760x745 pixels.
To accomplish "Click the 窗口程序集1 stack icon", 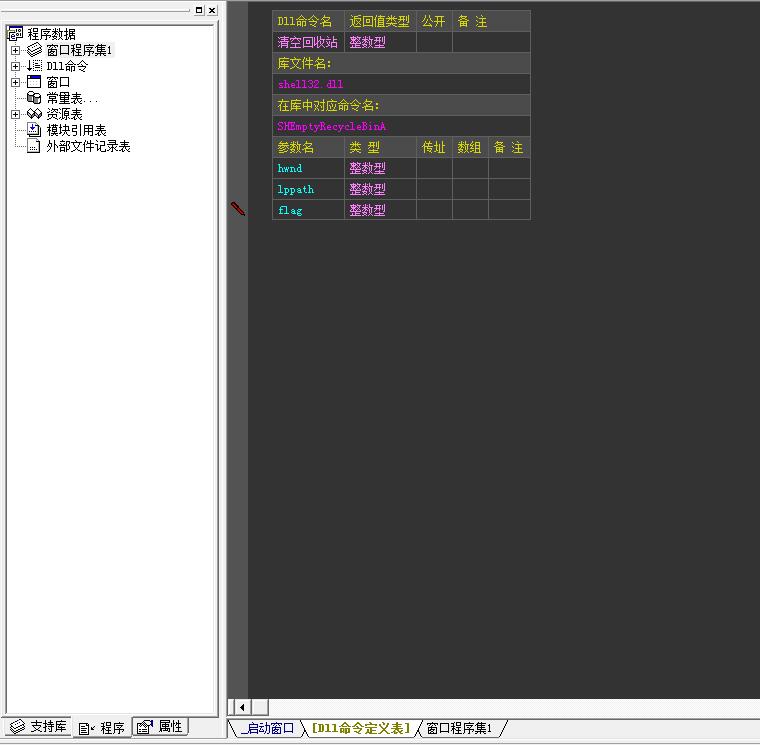I will [34, 49].
